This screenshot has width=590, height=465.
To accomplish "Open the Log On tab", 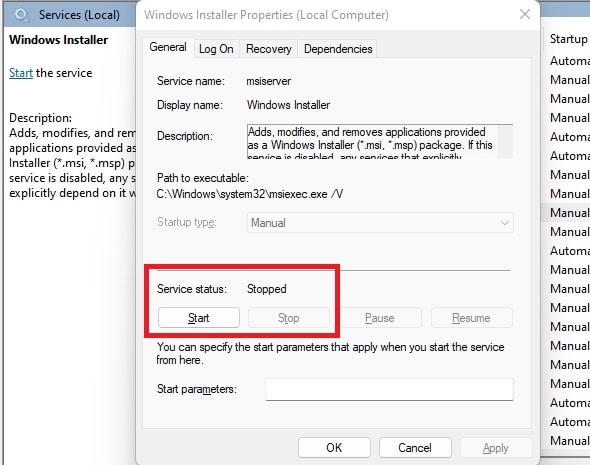I will [216, 49].
